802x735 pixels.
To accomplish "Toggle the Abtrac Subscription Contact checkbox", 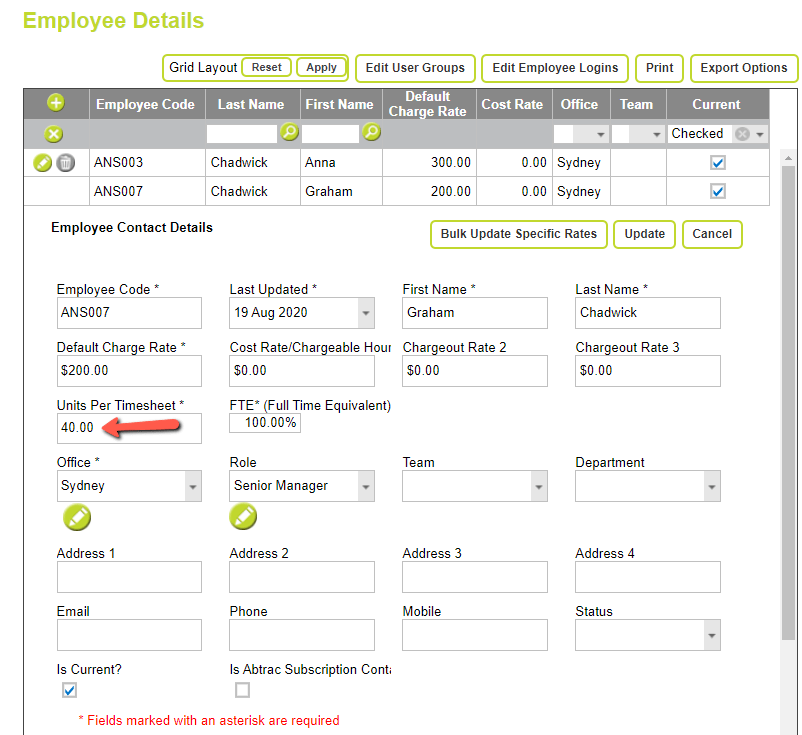I will coord(242,689).
